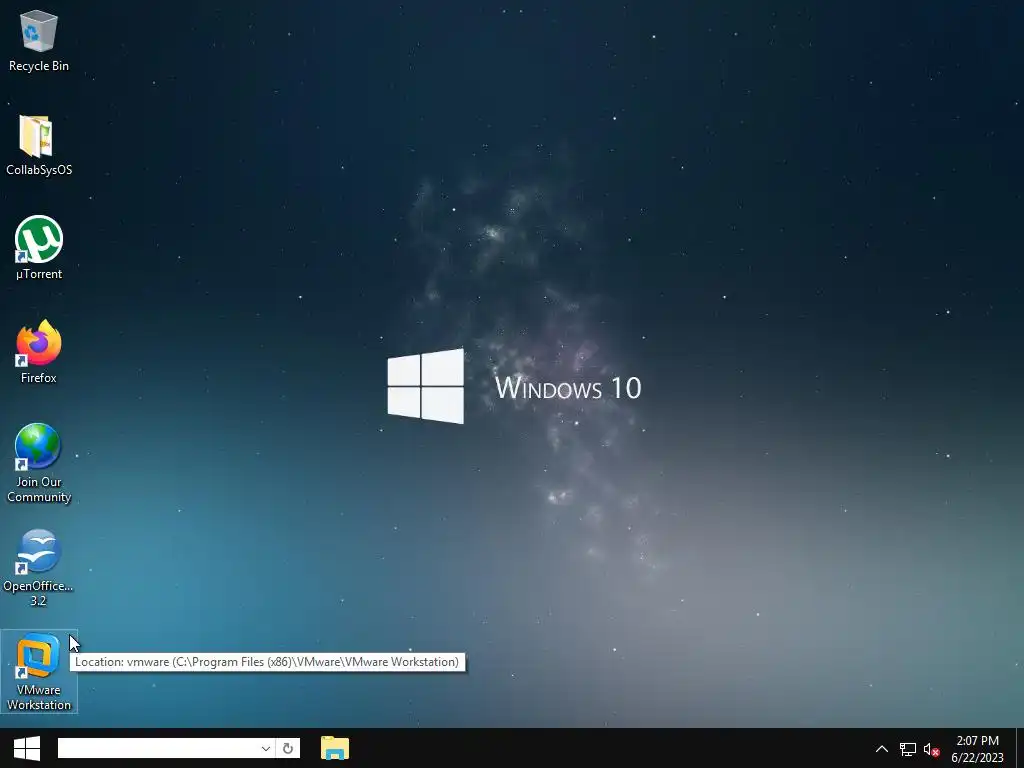Click the refresh button beside the address bar
1024x768 pixels.
(288, 748)
